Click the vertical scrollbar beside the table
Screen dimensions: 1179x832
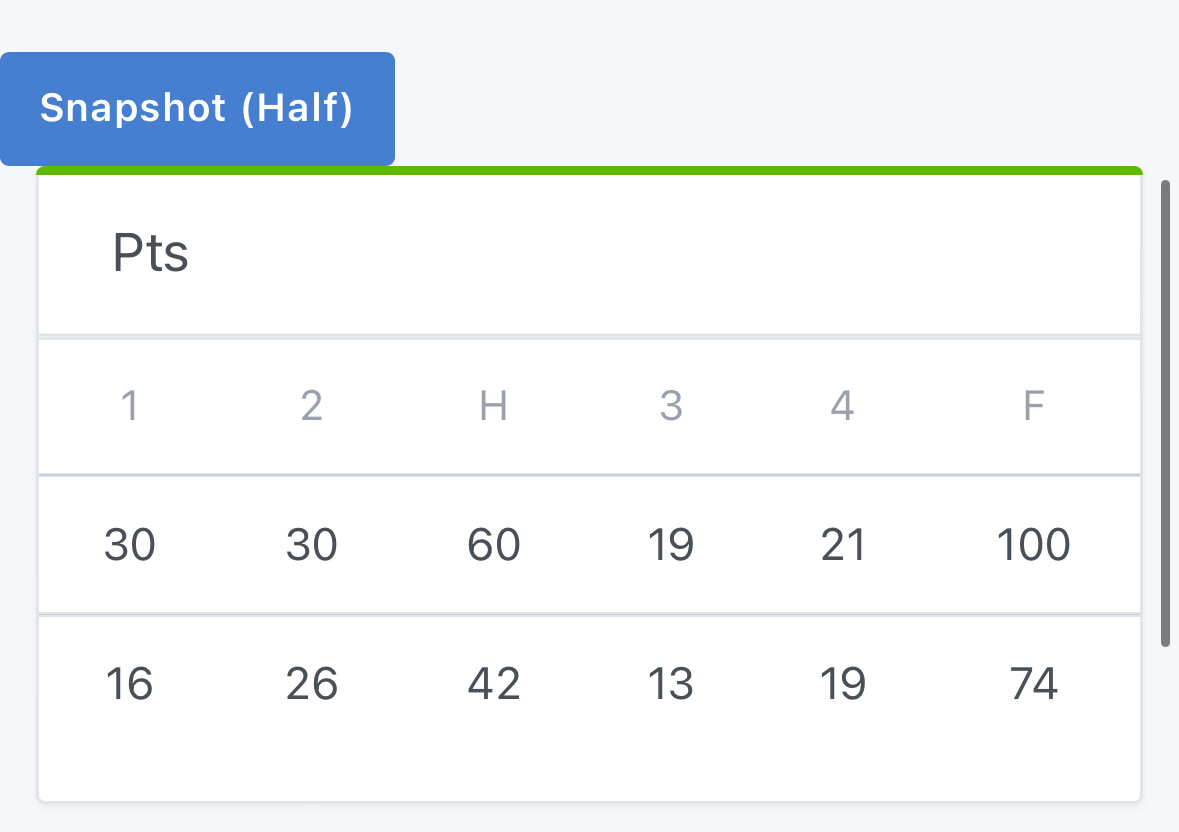[x=1165, y=412]
